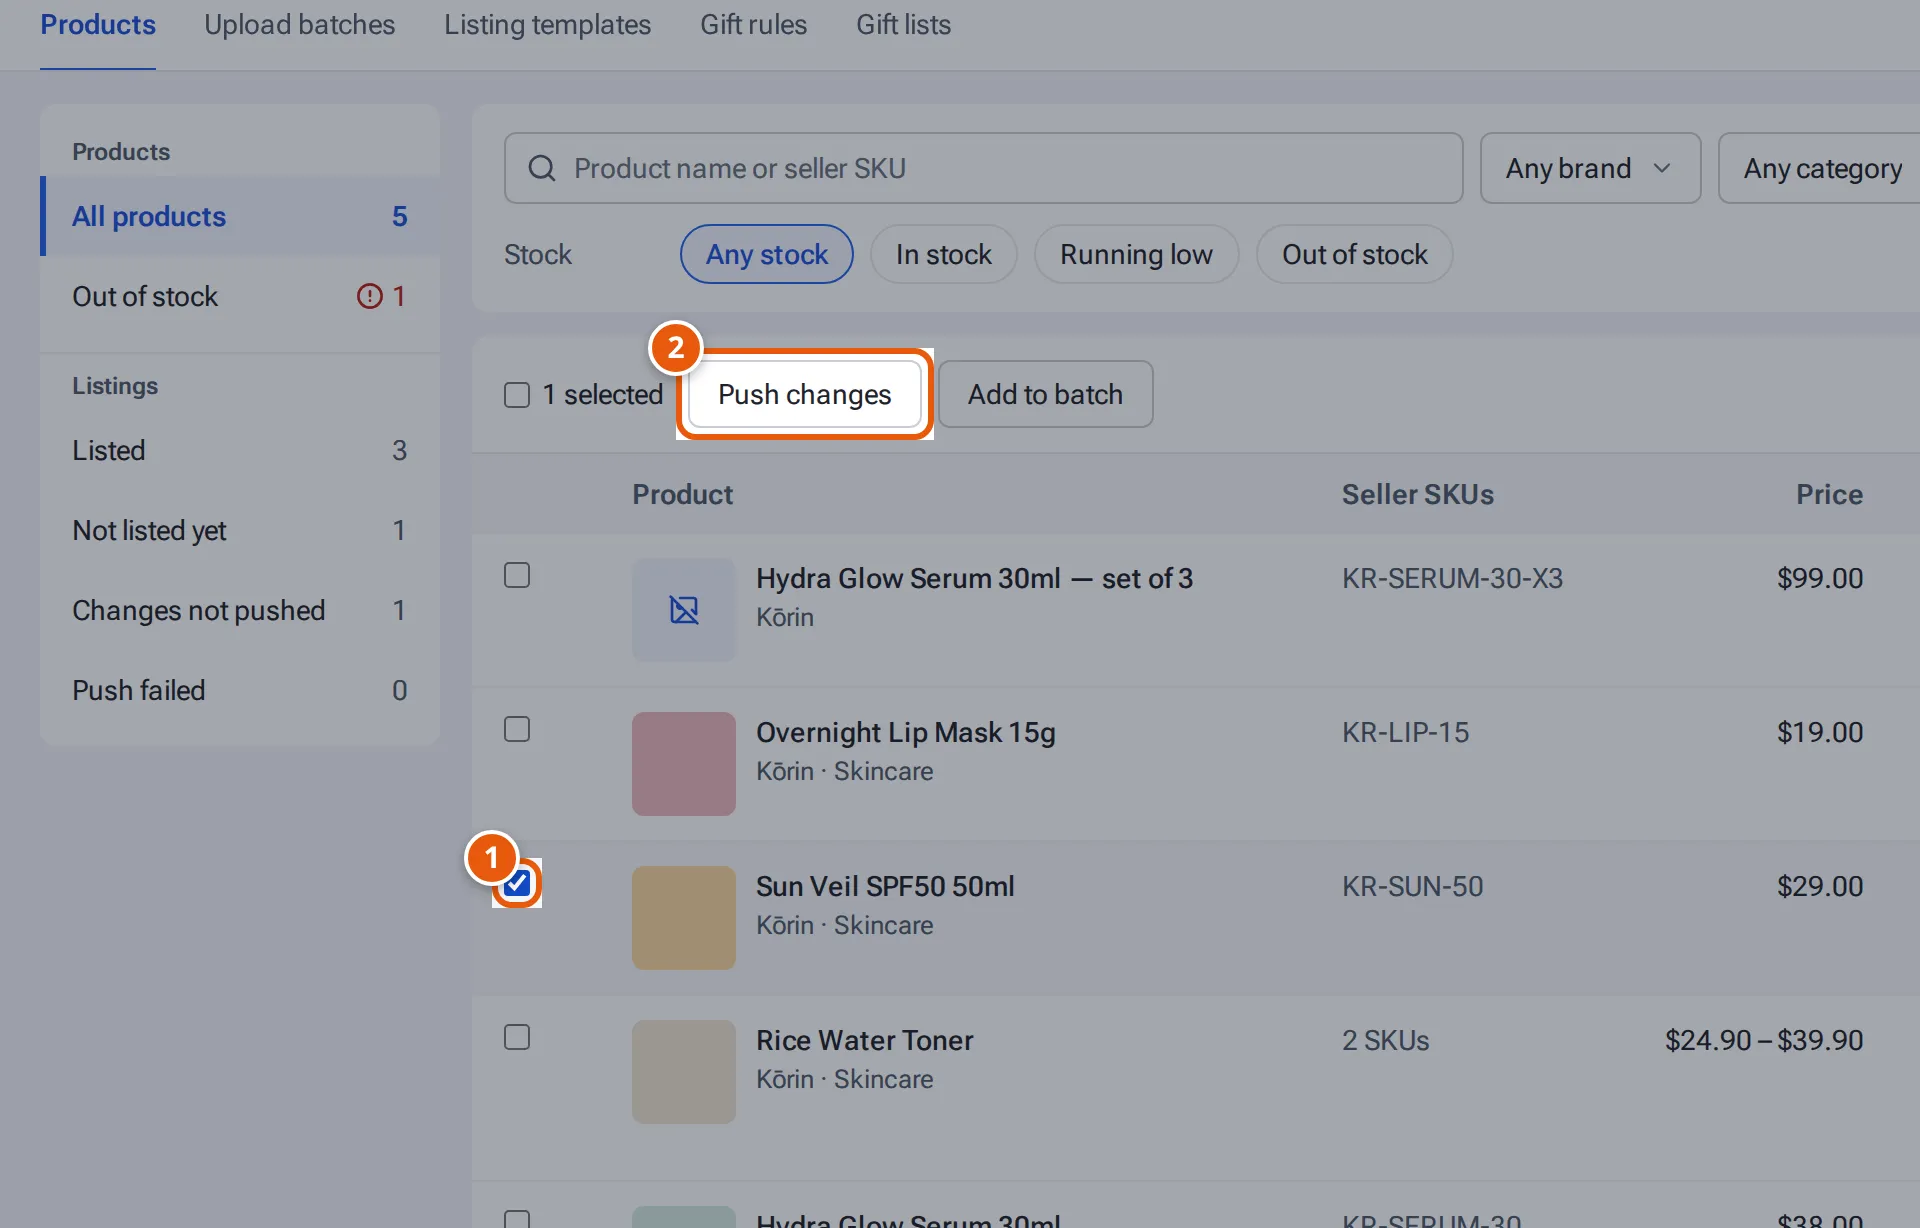
Task: Open the Not listed yet sidebar entry
Action: pos(240,530)
